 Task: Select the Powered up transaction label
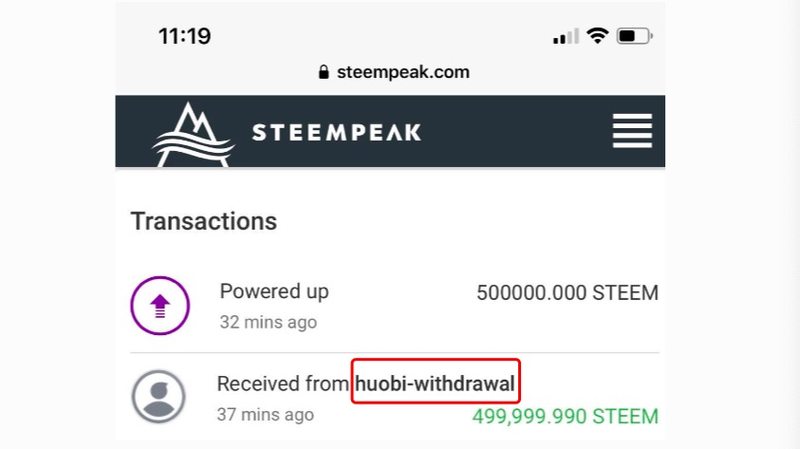274,292
